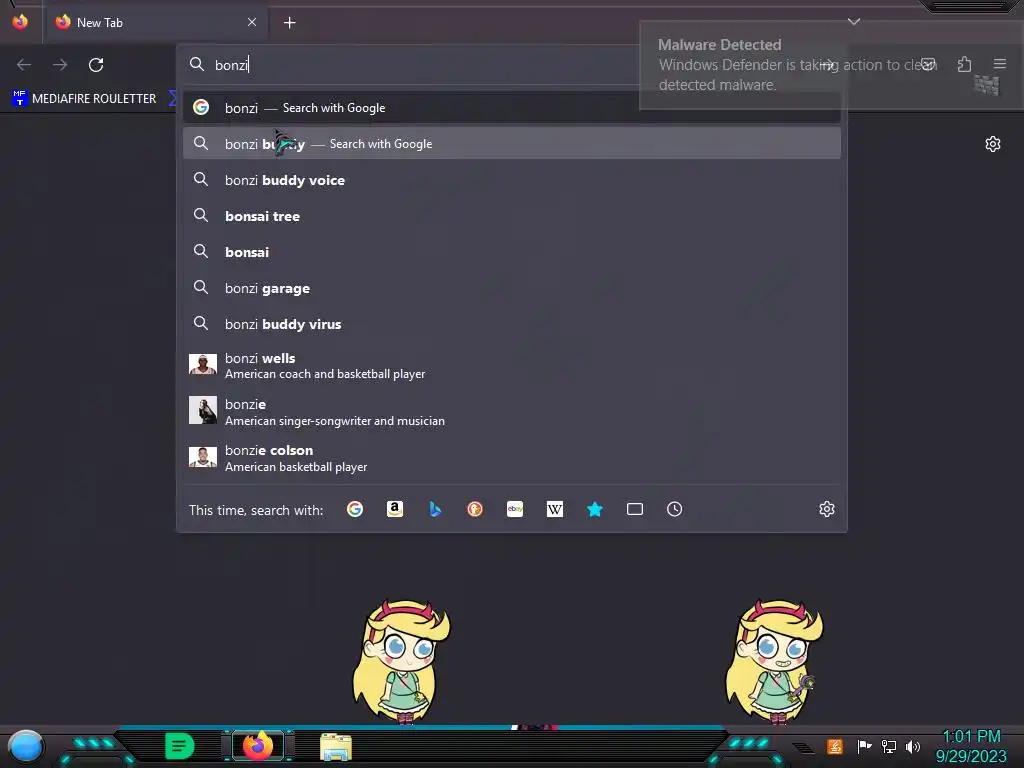Select the 'bonzi buddy' search suggestion
This screenshot has width=1024, height=768.
(x=511, y=144)
